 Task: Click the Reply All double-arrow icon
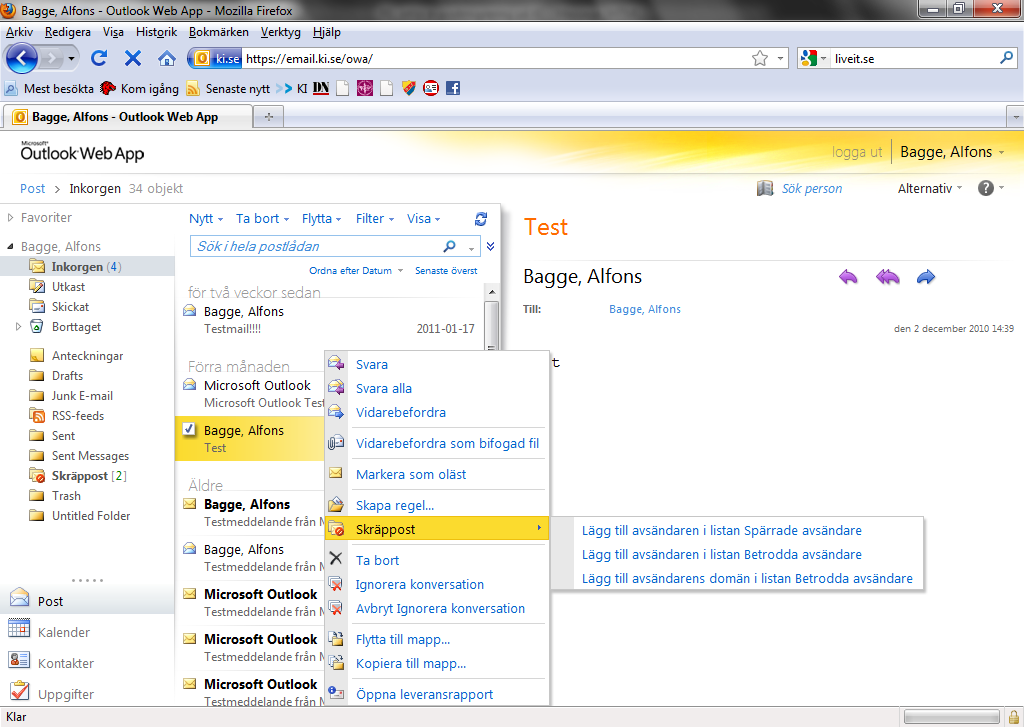[888, 277]
